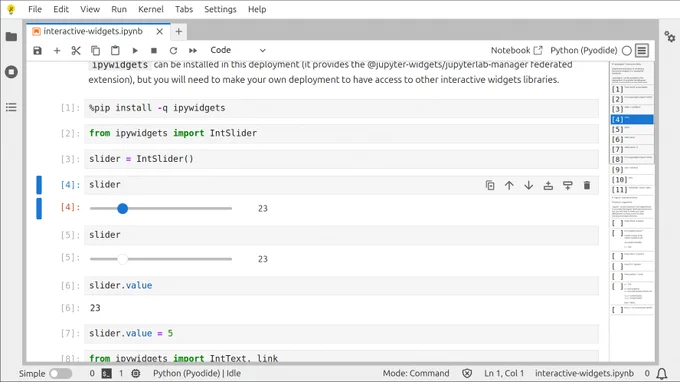Image resolution: width=680 pixels, height=382 pixels.
Task: Restart the kernel icon
Action: [x=173, y=51]
